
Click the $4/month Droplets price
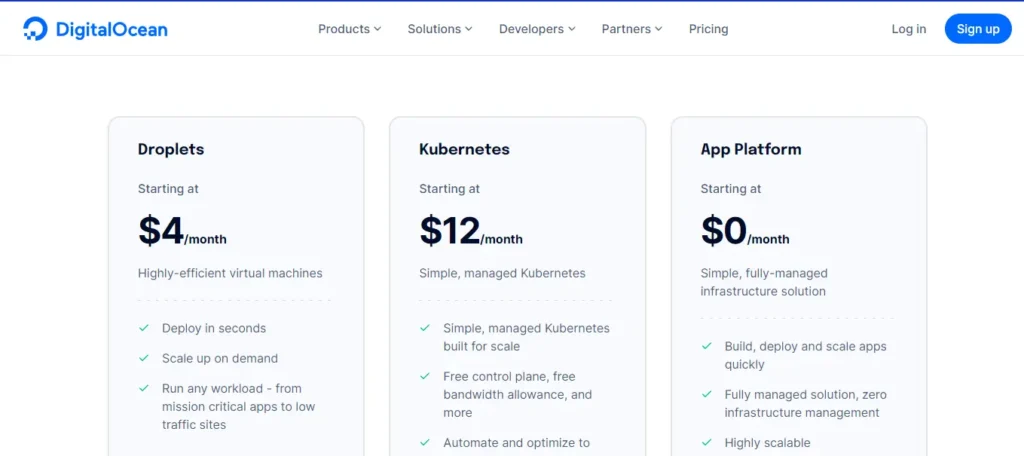click(x=182, y=231)
